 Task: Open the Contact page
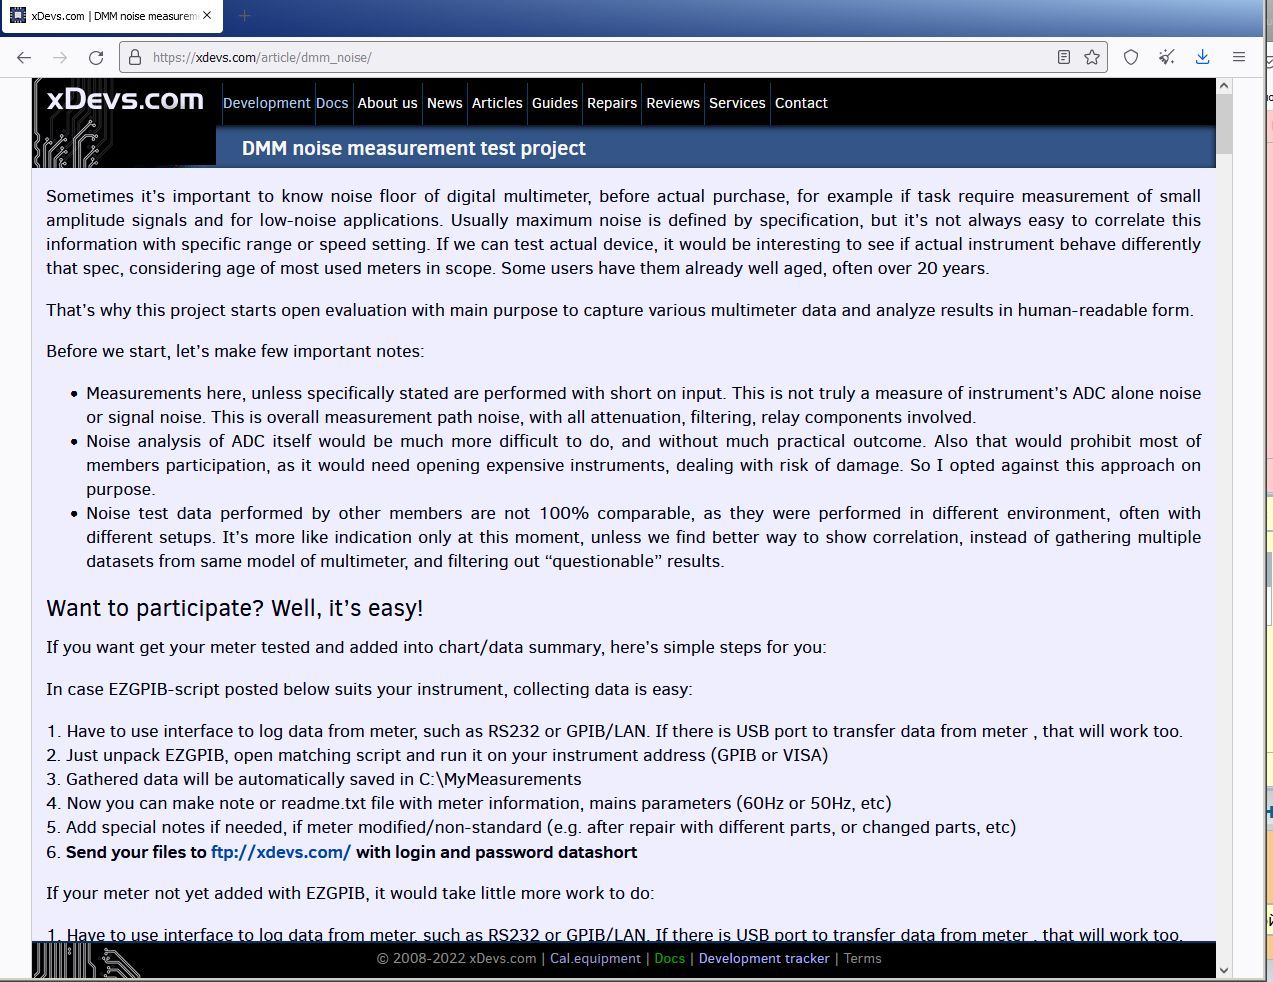[801, 103]
